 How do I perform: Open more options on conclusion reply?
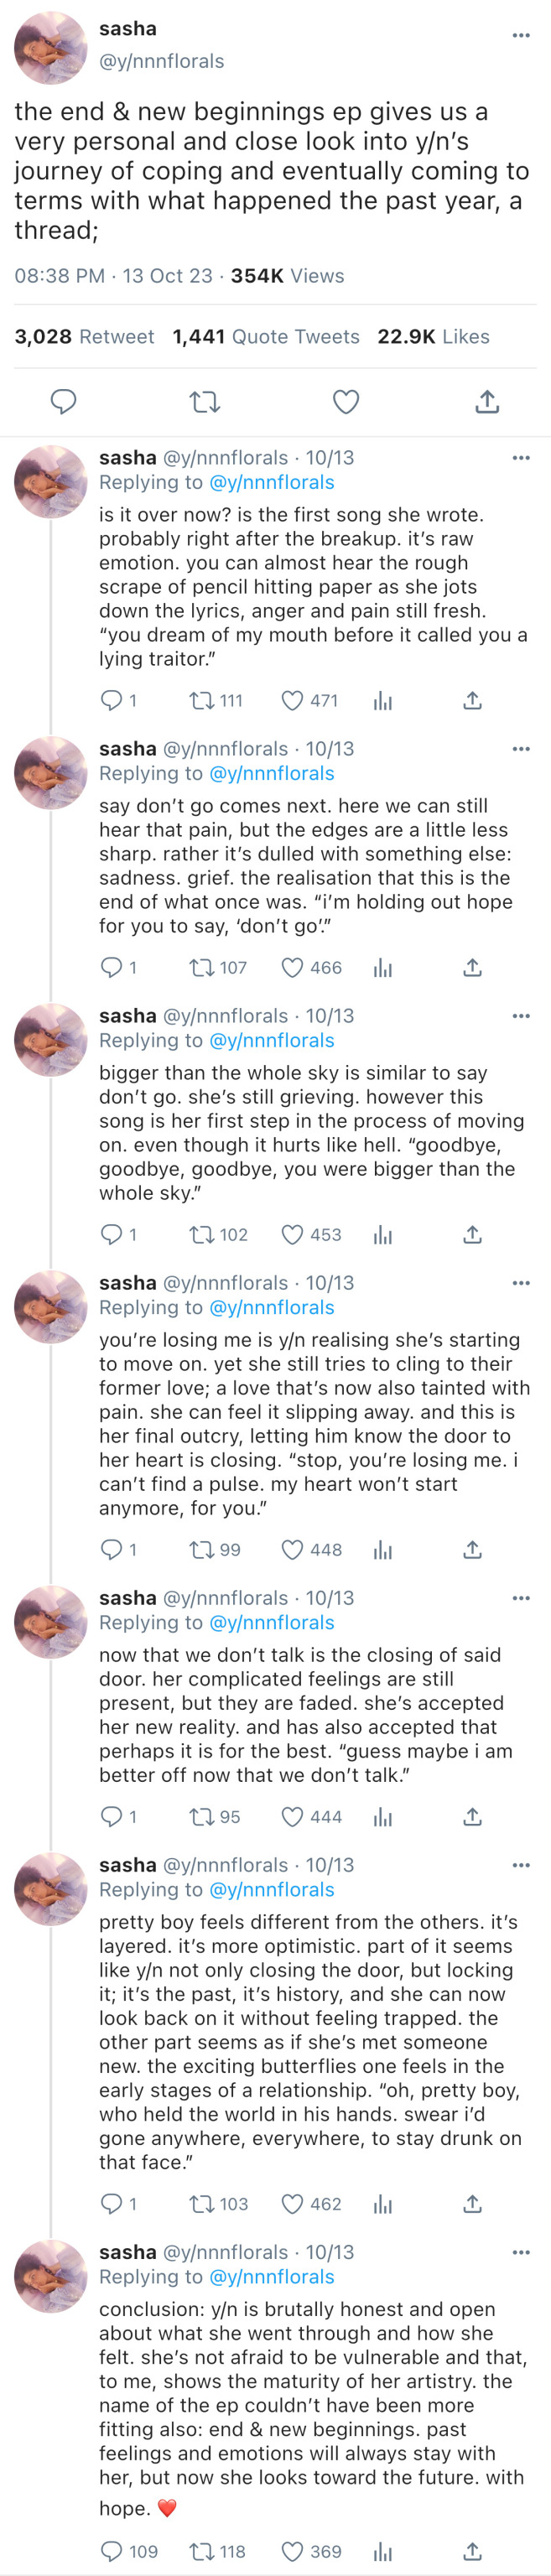pos(521,2252)
